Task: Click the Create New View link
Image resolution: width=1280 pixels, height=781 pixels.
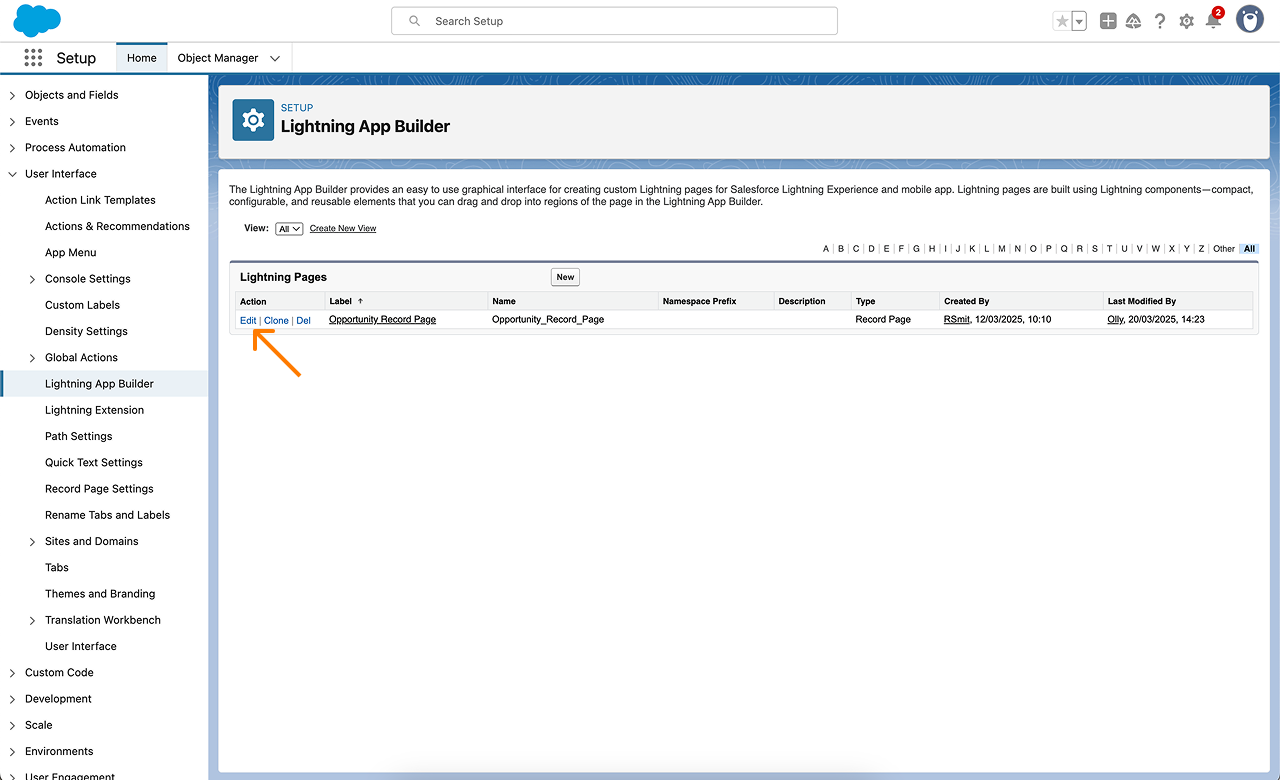Action: pyautogui.click(x=343, y=229)
